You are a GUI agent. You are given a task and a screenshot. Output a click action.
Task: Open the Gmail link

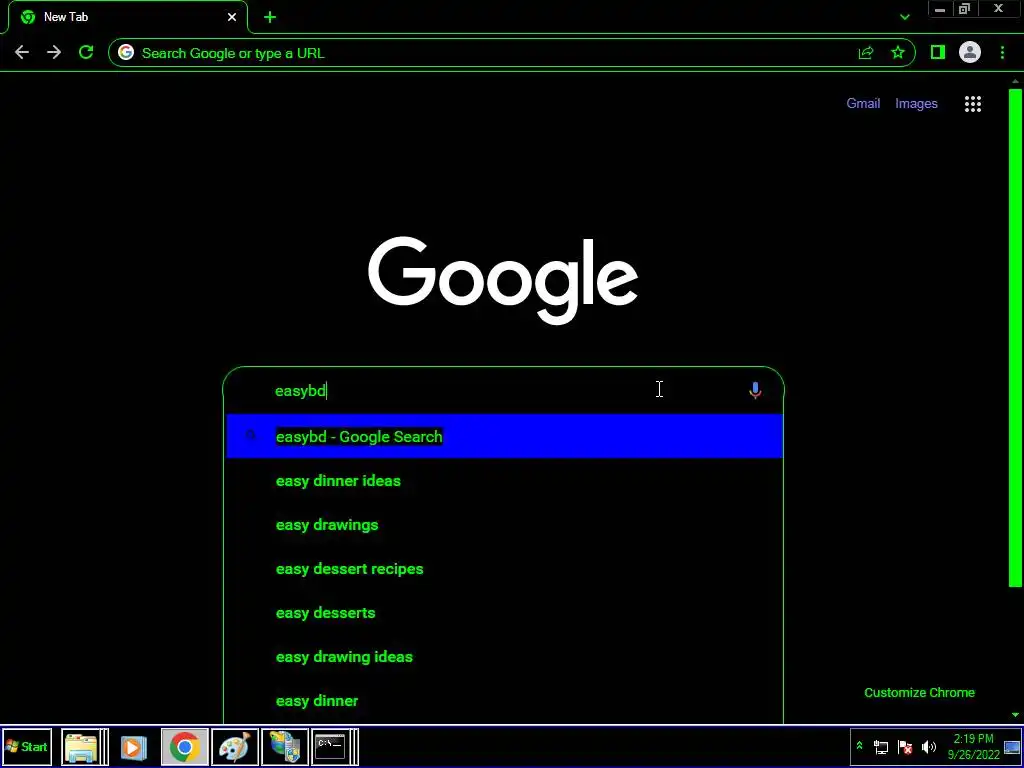click(x=863, y=103)
